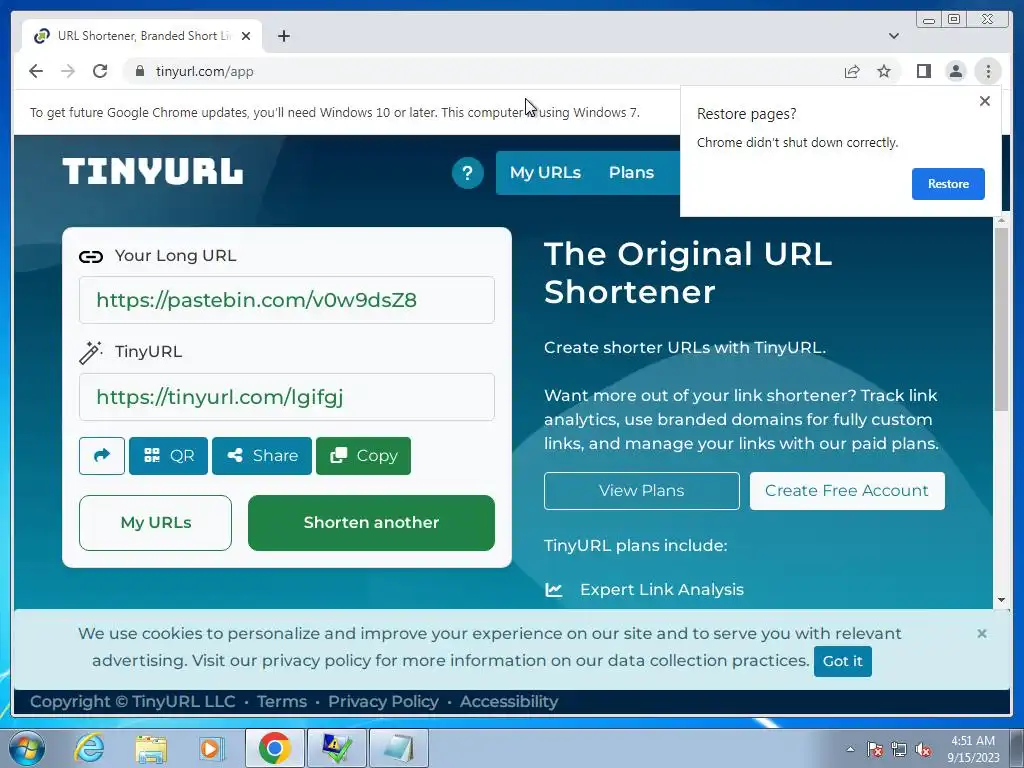View site info via the padlock icon

point(139,71)
